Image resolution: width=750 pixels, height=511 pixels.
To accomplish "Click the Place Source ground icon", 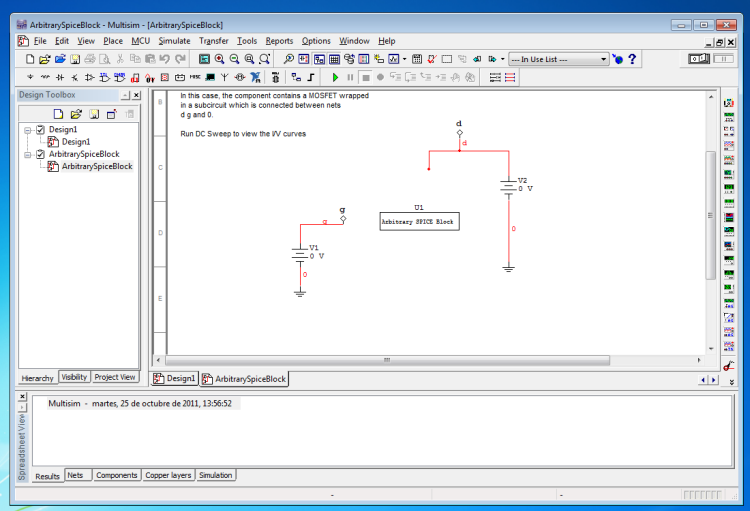I will coord(30,77).
